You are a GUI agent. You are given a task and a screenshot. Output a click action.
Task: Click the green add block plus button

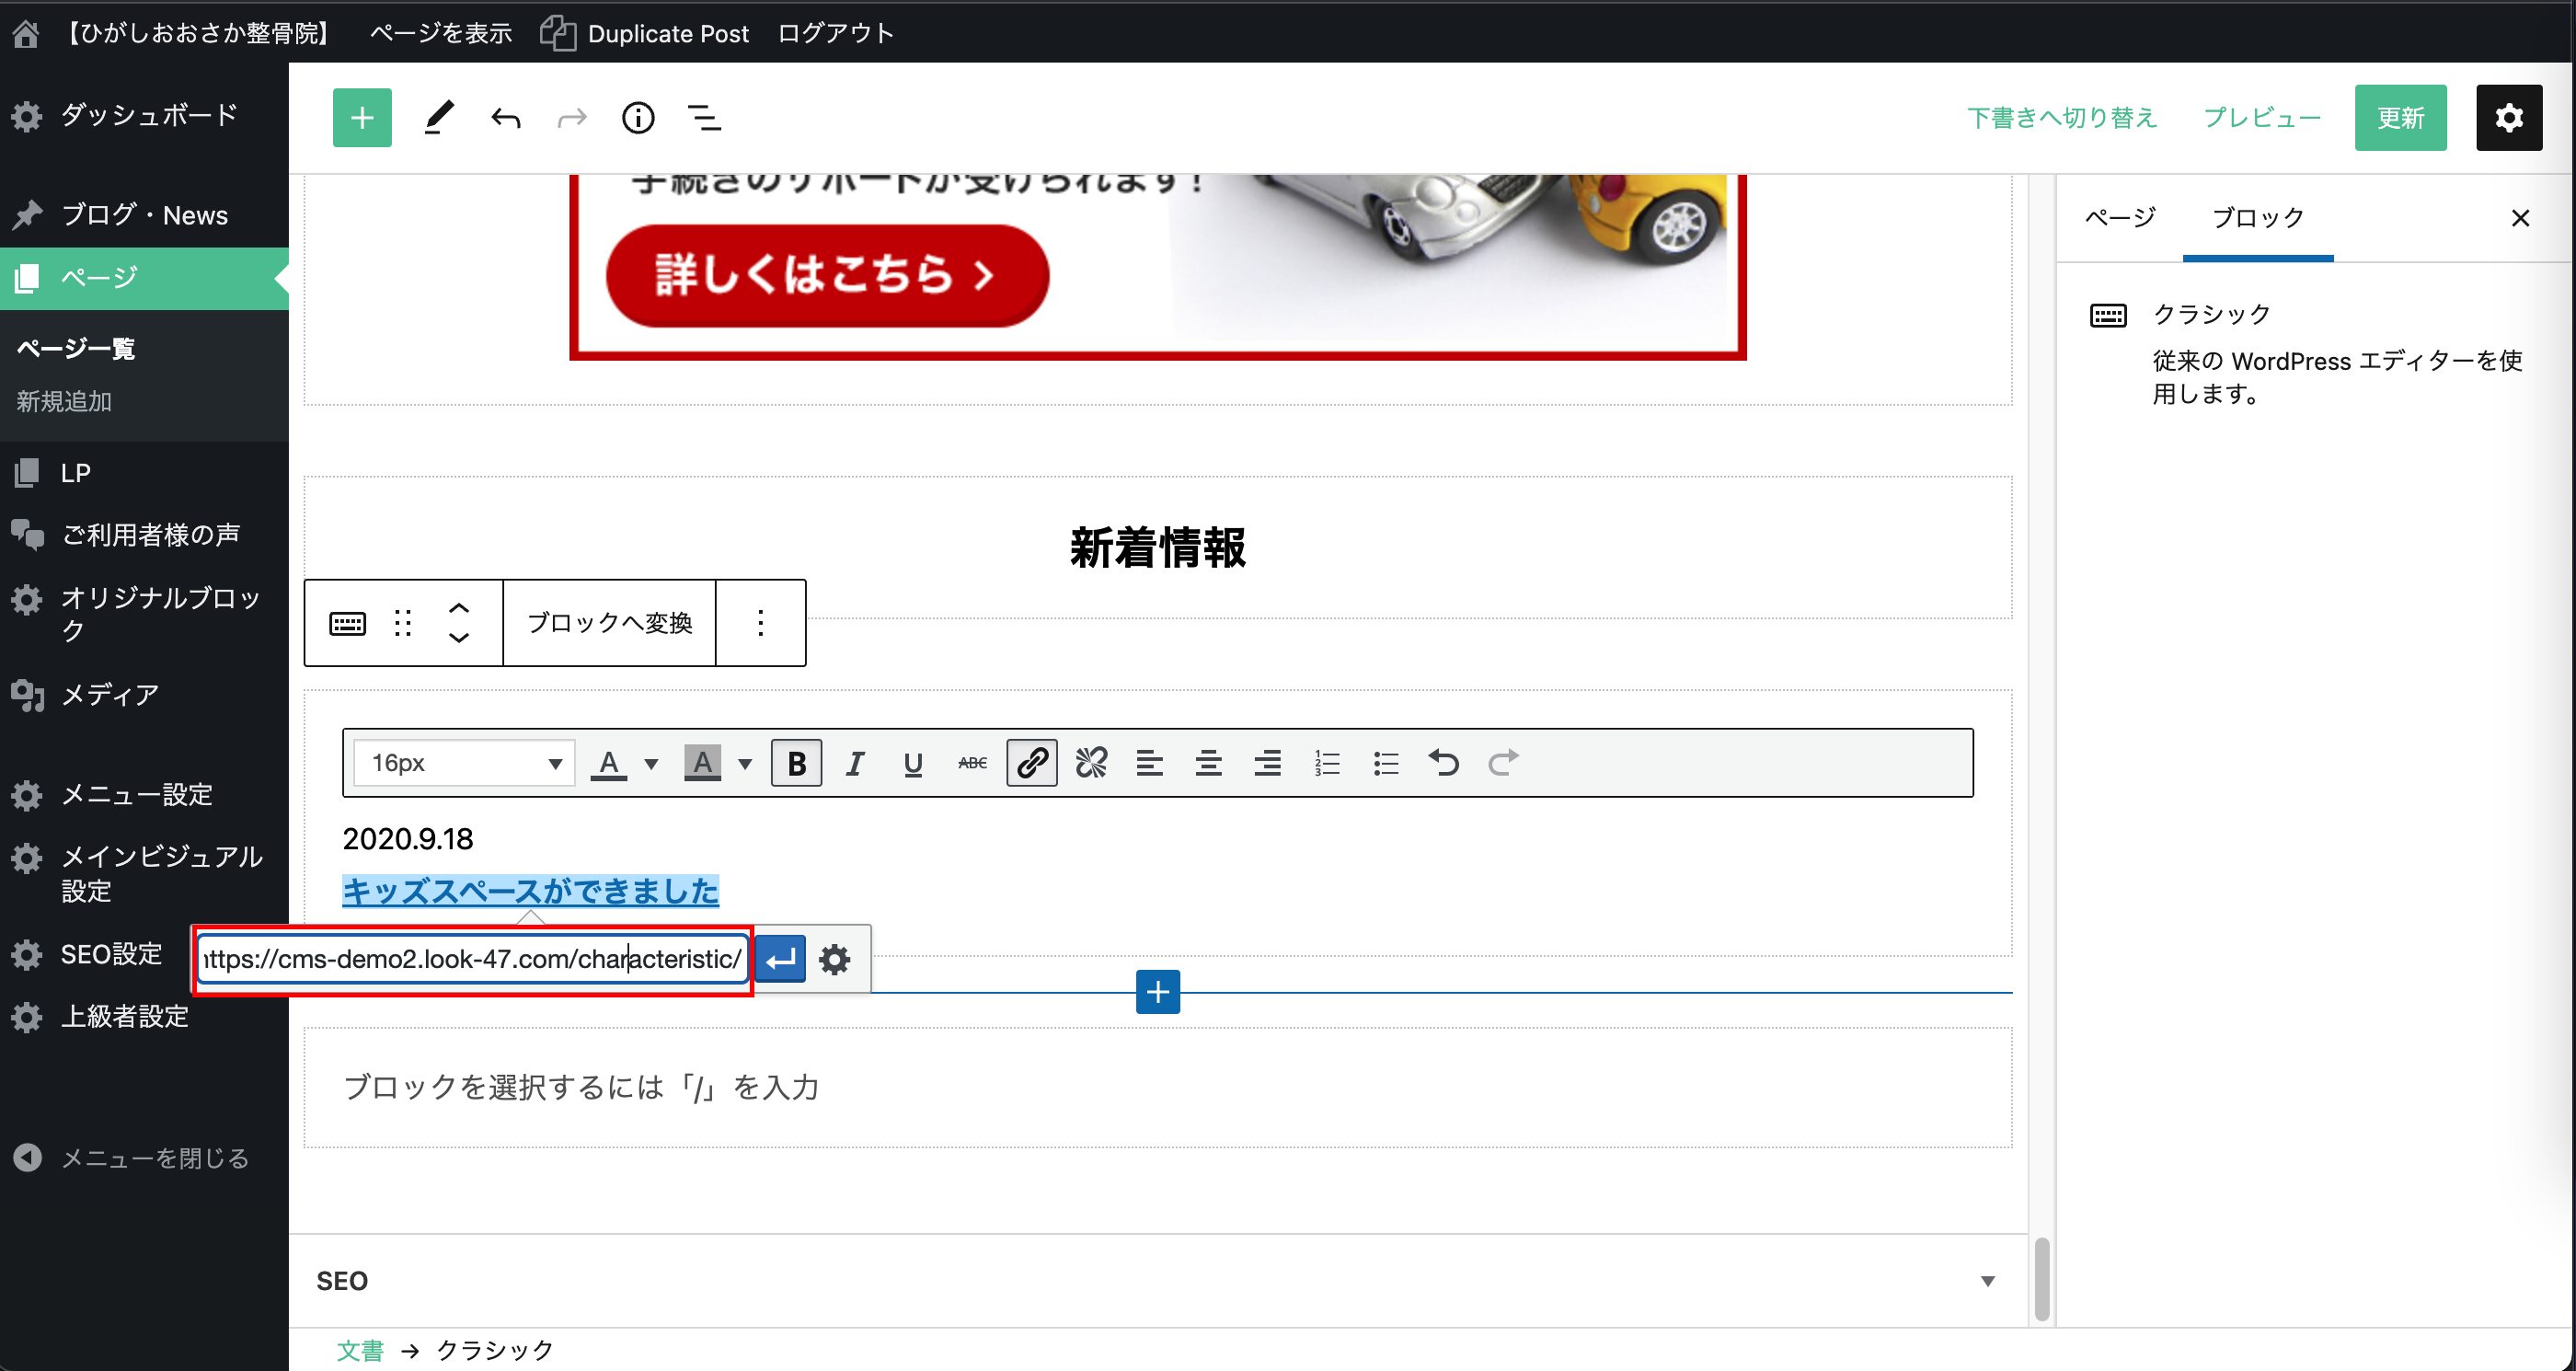(362, 118)
